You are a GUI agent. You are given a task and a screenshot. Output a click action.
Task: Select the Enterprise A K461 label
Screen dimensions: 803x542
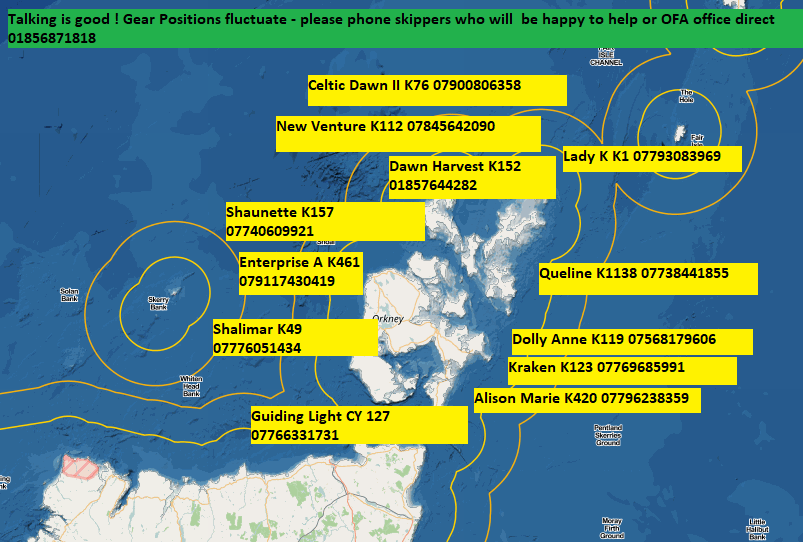[x=301, y=273]
